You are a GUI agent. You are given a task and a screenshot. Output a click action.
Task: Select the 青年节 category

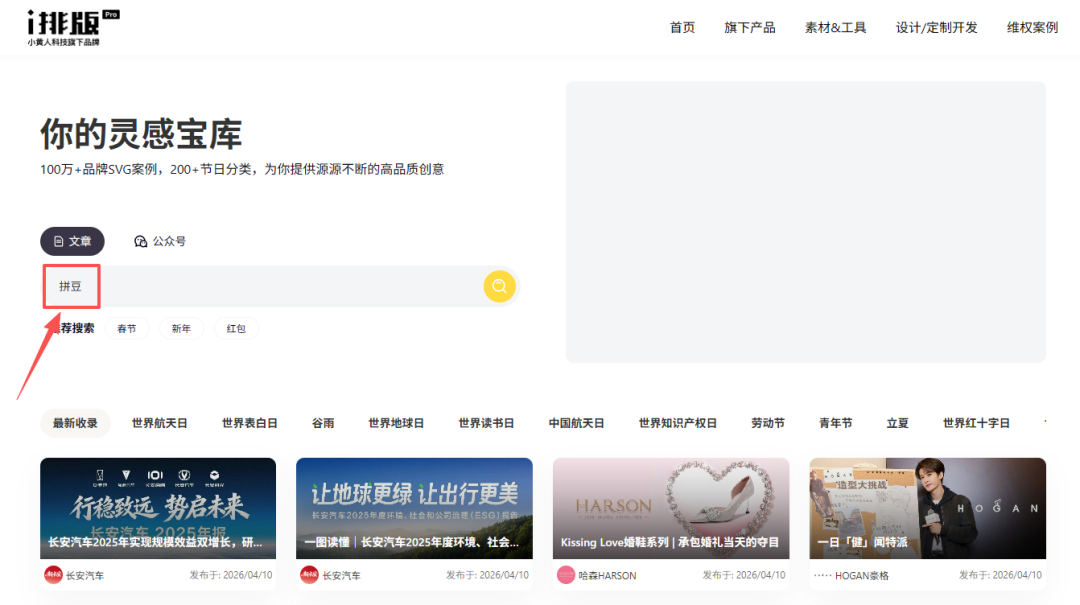(835, 423)
